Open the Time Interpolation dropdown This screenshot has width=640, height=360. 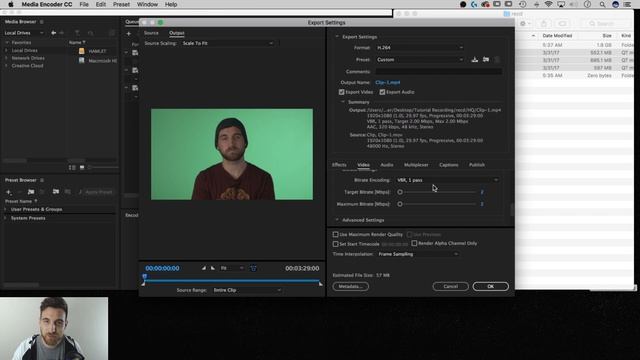(x=418, y=254)
